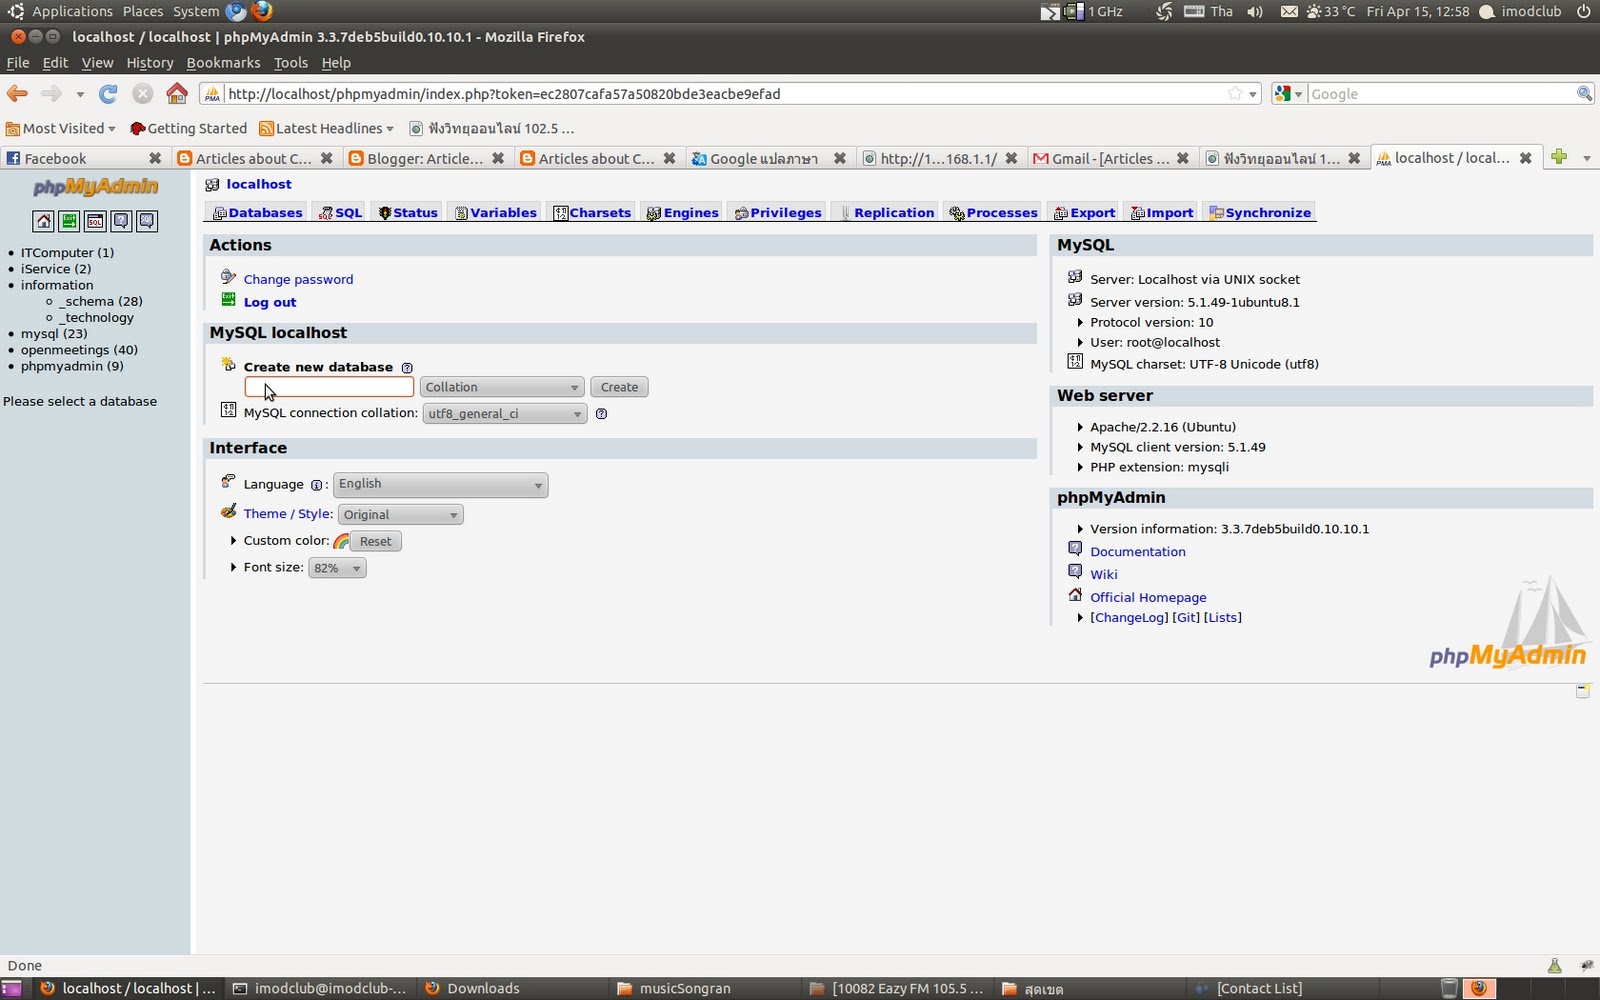Open the volume indicator in top panel
This screenshot has height=1000, width=1600.
pyautogui.click(x=1255, y=11)
